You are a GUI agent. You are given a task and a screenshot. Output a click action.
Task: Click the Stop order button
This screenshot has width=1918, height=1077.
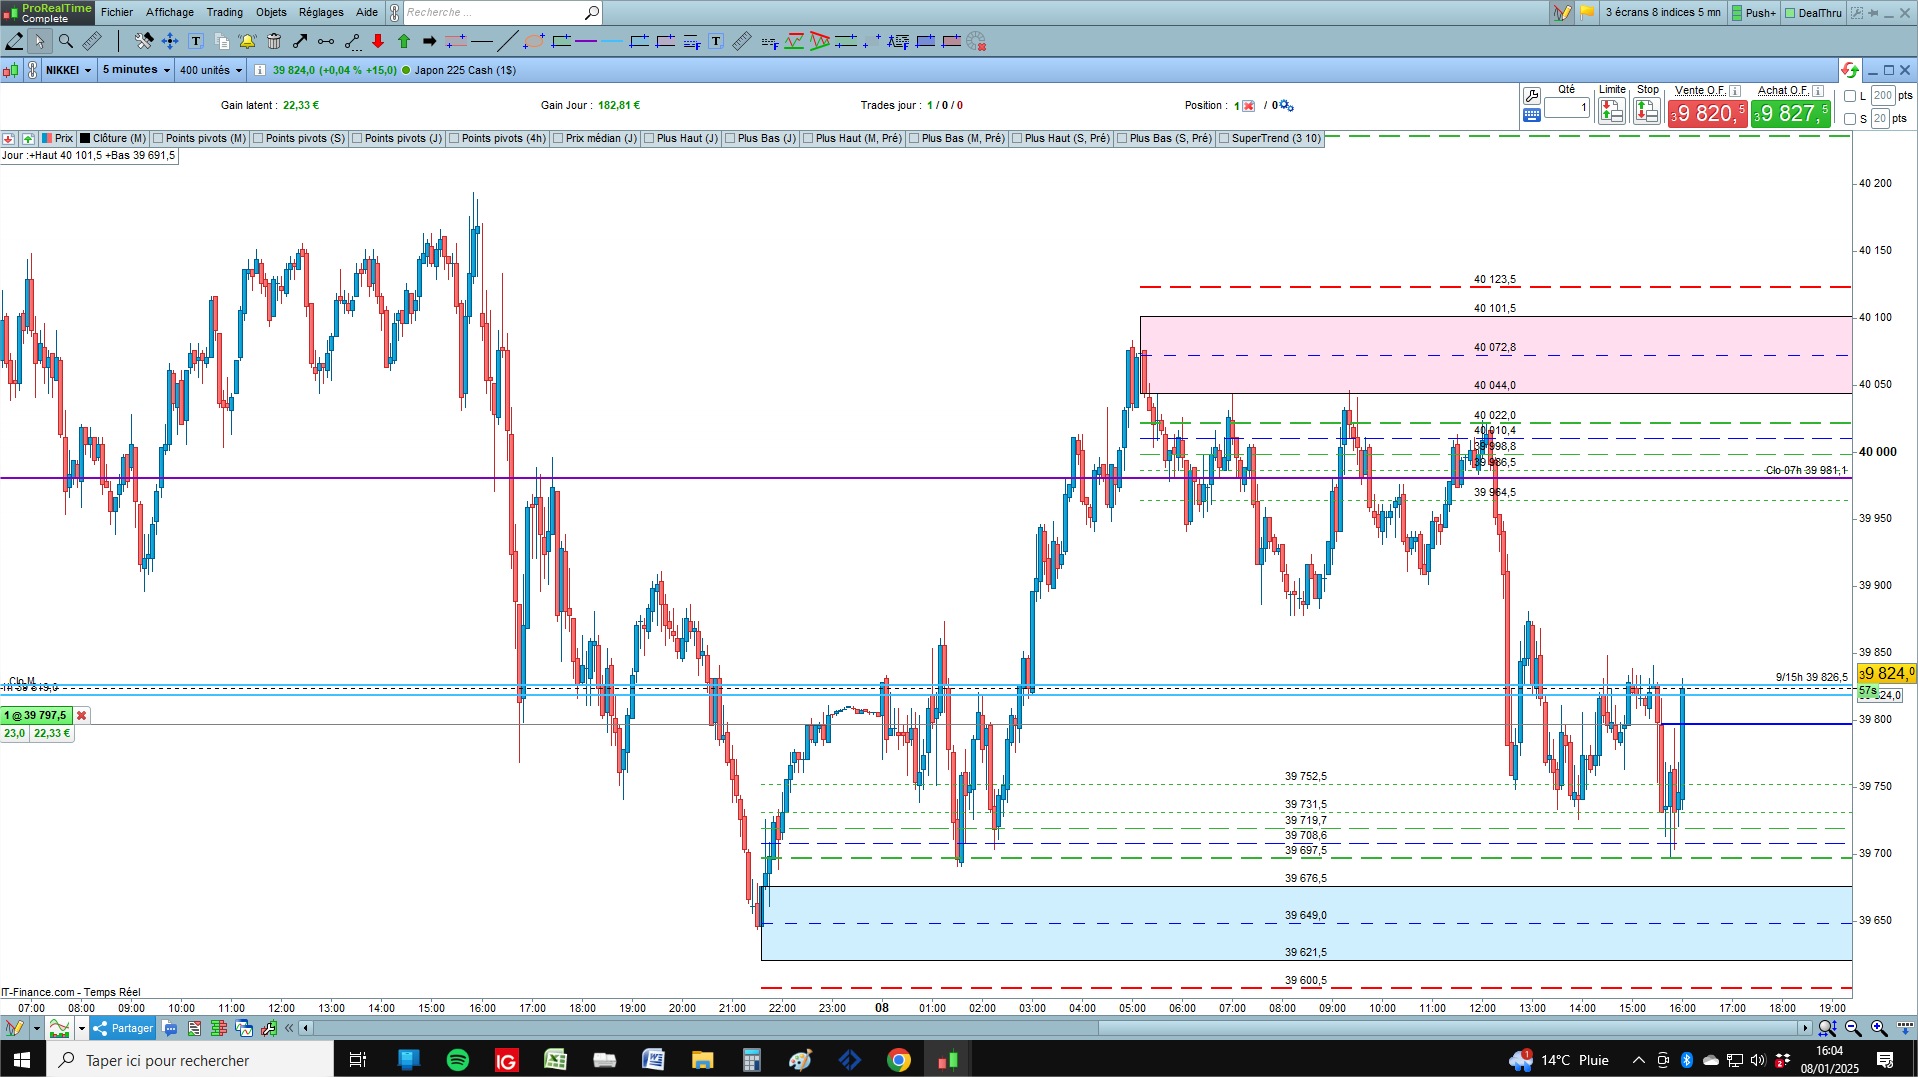1647,110
